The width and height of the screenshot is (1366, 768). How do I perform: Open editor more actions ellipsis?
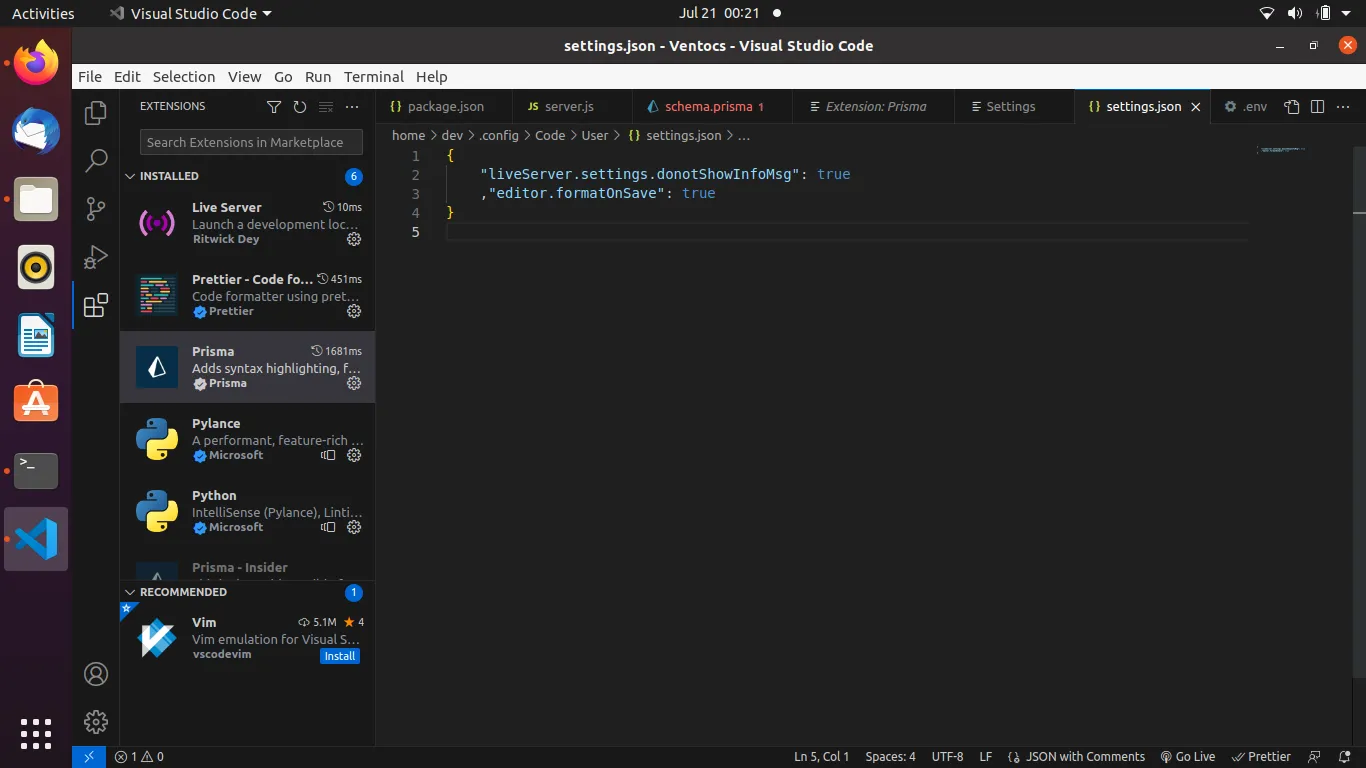point(1344,107)
